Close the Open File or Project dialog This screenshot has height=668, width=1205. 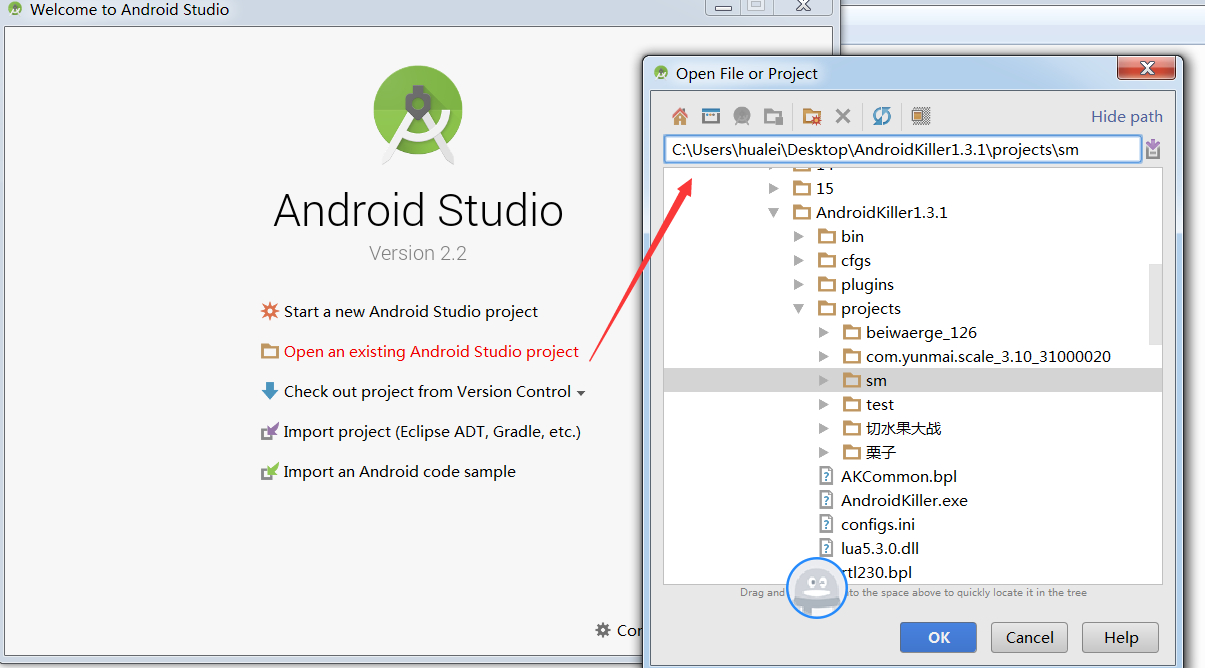pyautogui.click(x=1146, y=69)
